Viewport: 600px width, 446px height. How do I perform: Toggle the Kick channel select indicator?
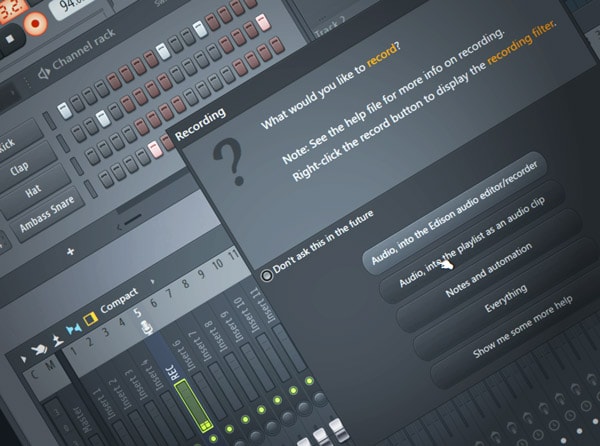[x=49, y=121]
